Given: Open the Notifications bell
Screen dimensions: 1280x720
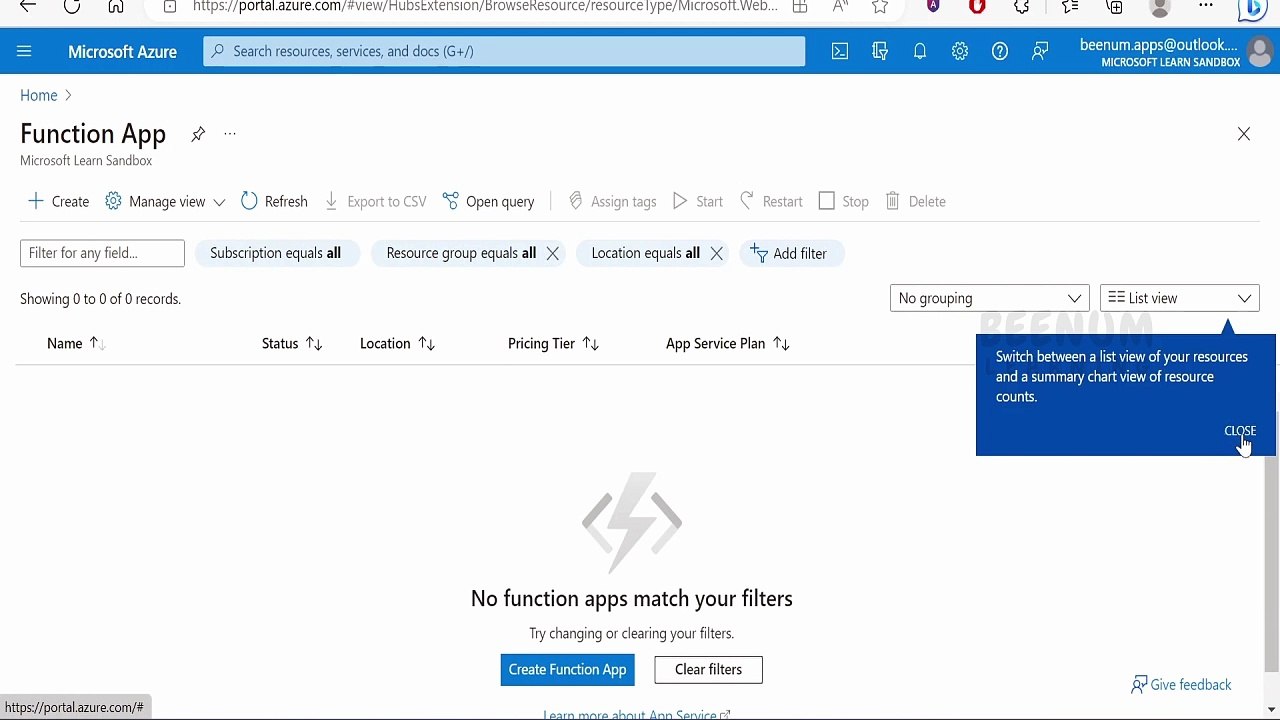Looking at the screenshot, I should 920,51.
